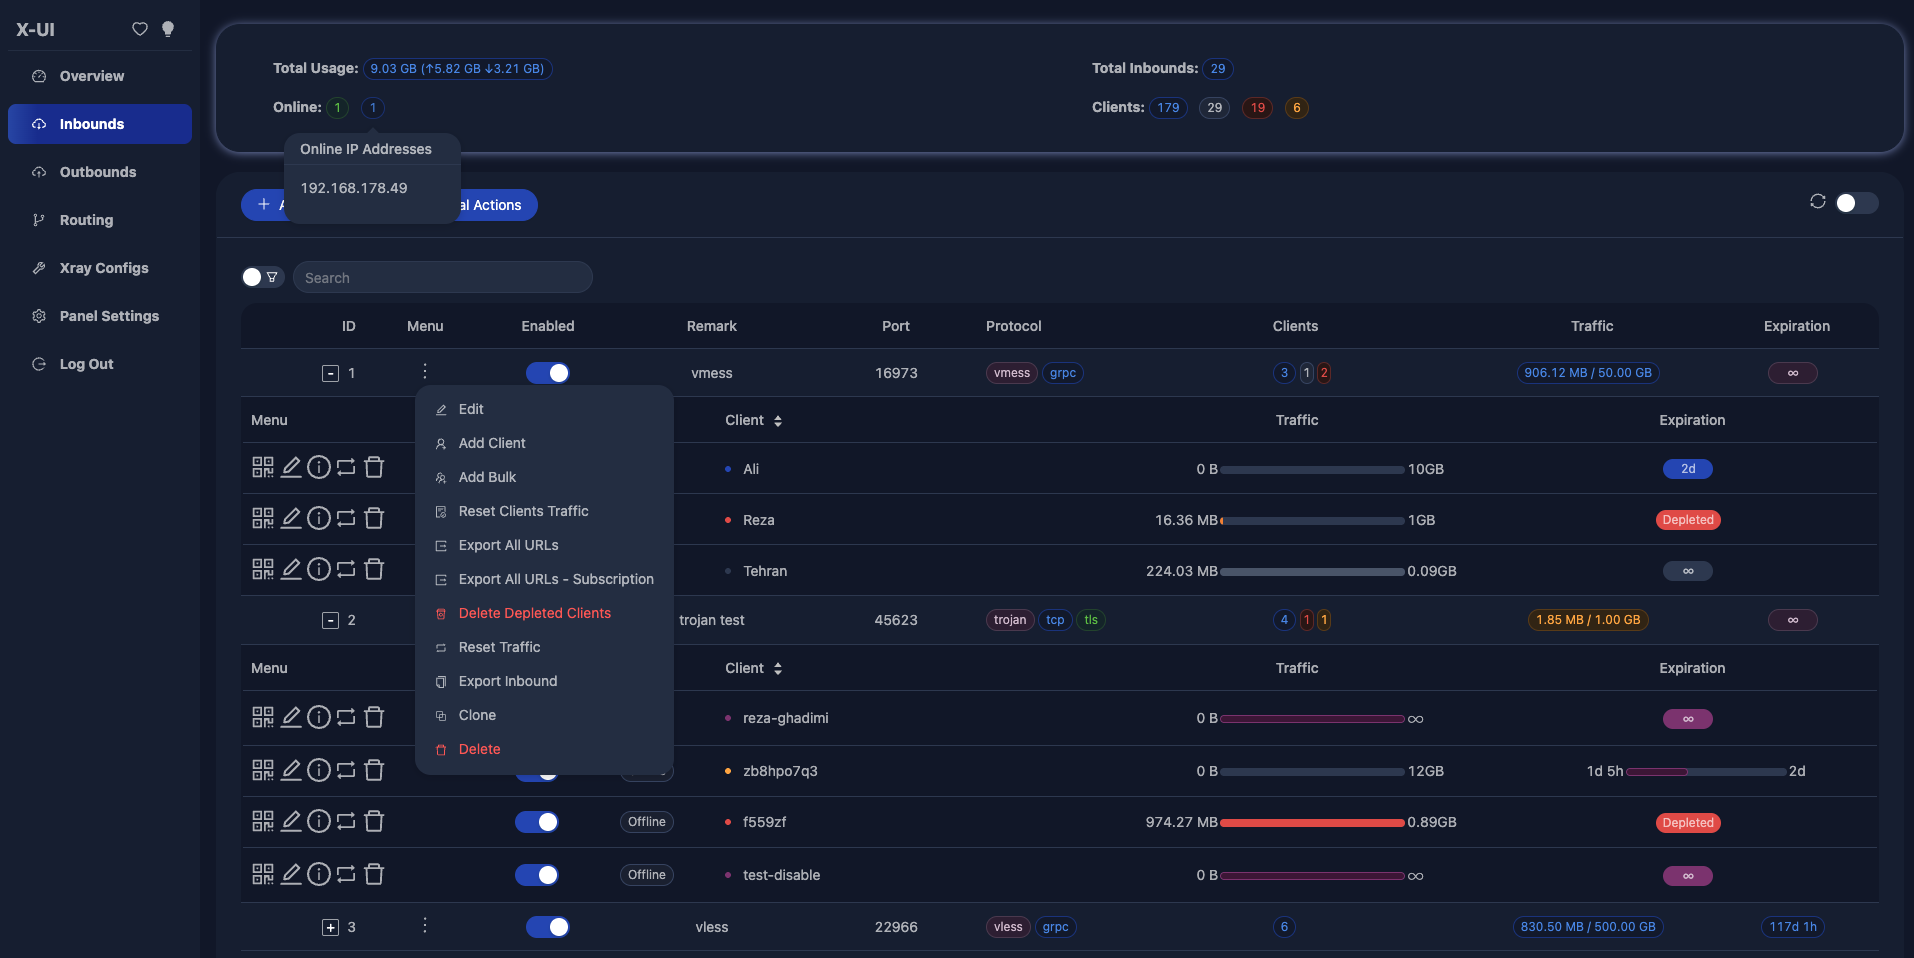This screenshot has width=1914, height=958.
Task: Focus the inbound Search field
Action: click(443, 278)
